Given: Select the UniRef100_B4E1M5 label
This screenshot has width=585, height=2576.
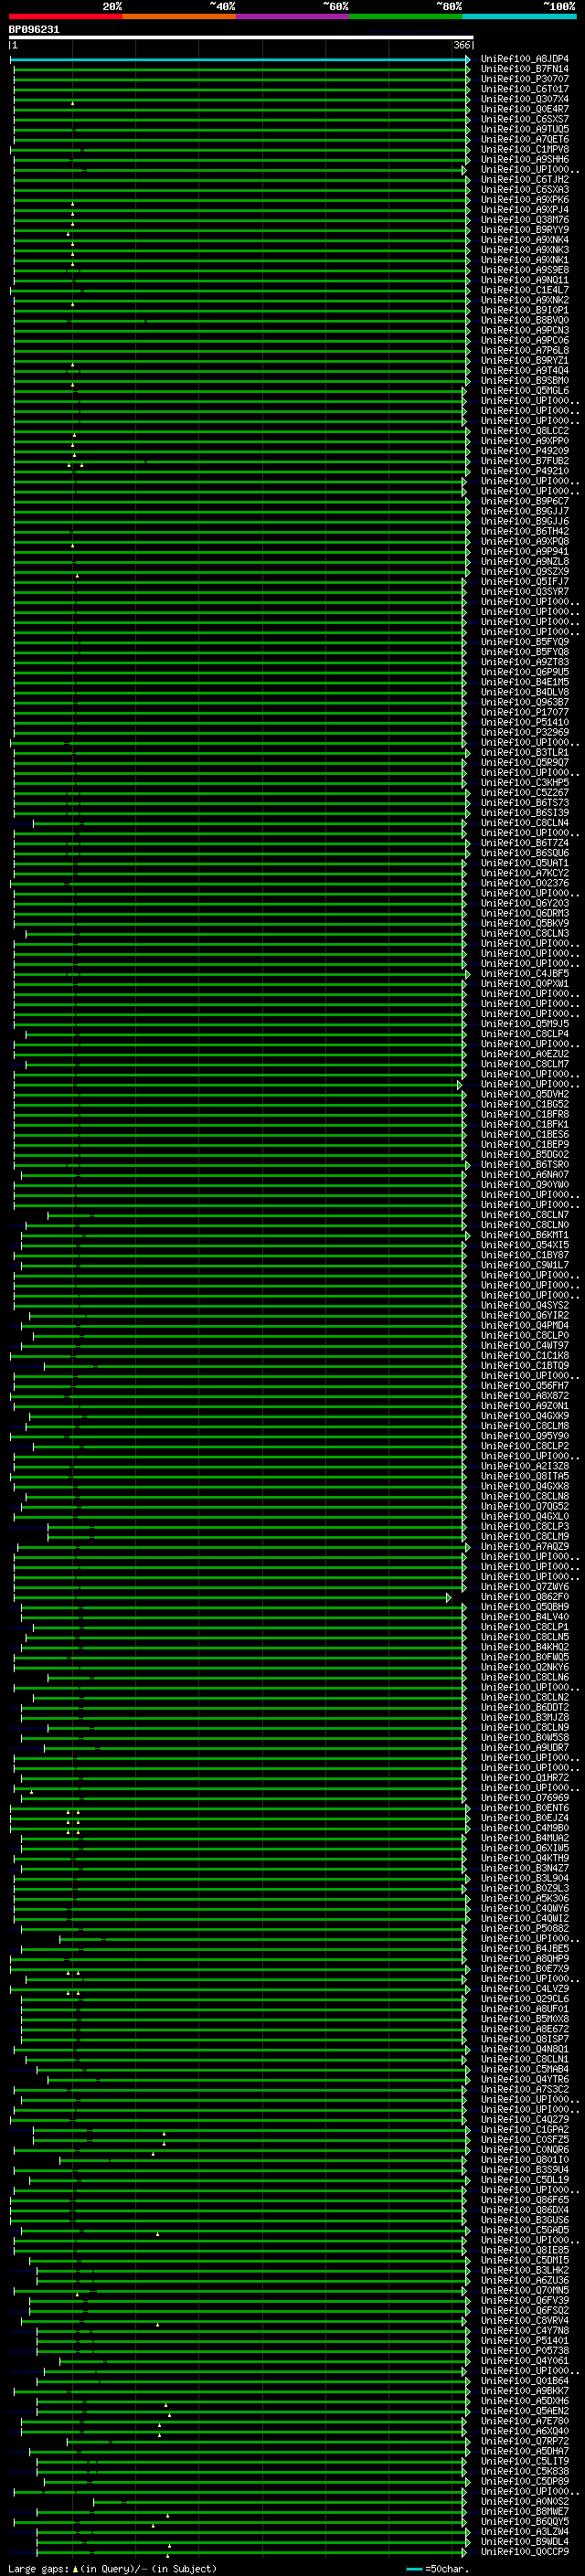Looking at the screenshot, I should (524, 682).
